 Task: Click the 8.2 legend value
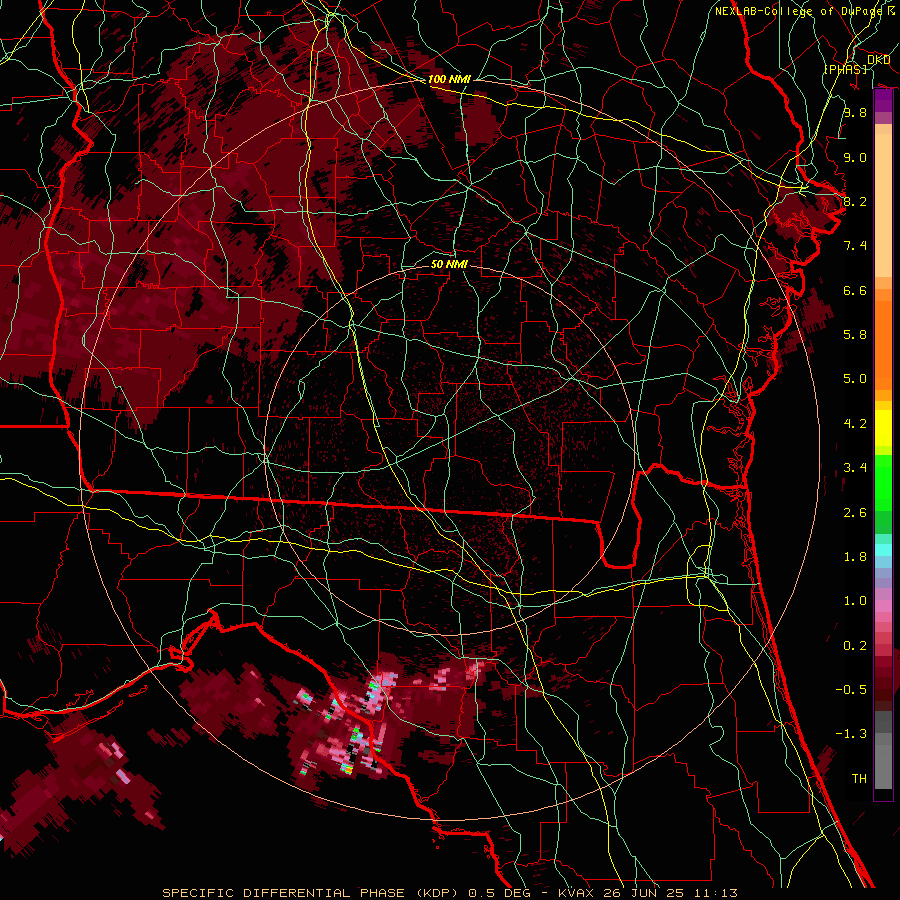(x=855, y=201)
